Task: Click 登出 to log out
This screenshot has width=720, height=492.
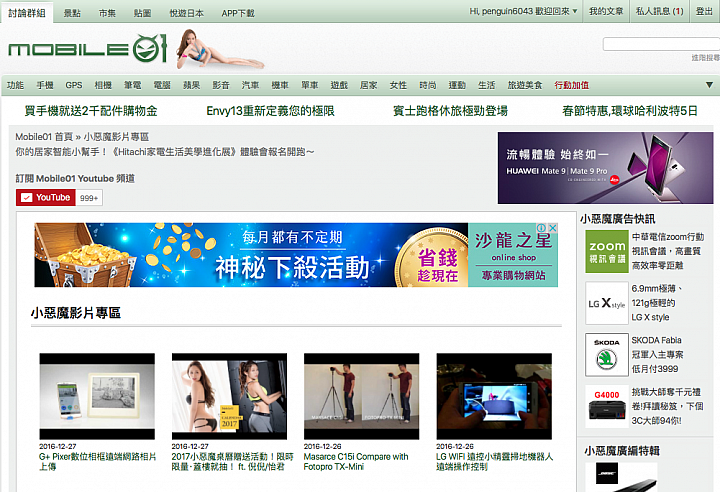Action: pyautogui.click(x=704, y=11)
